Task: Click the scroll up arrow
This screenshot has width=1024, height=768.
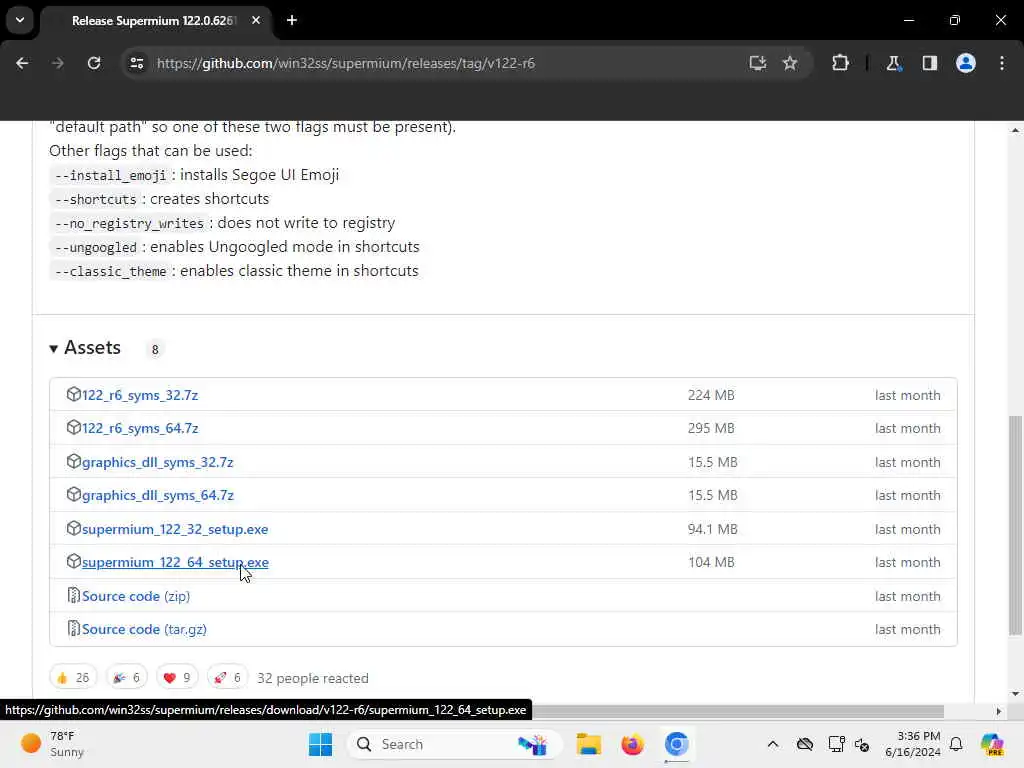Action: [1015, 130]
